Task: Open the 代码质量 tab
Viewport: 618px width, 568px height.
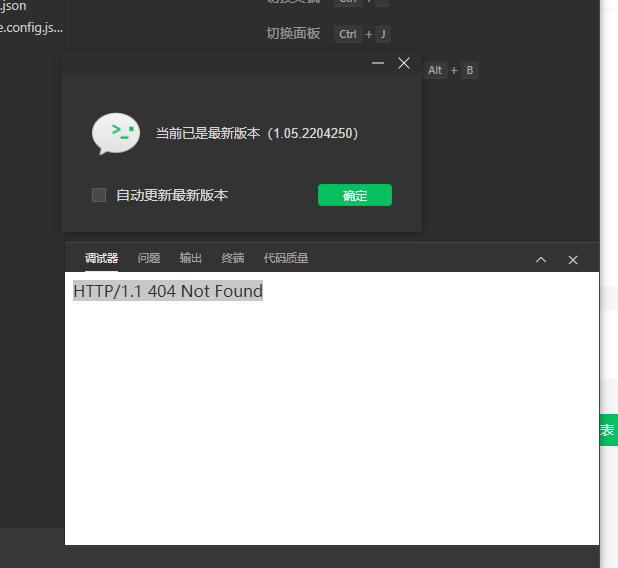Action: [286, 258]
